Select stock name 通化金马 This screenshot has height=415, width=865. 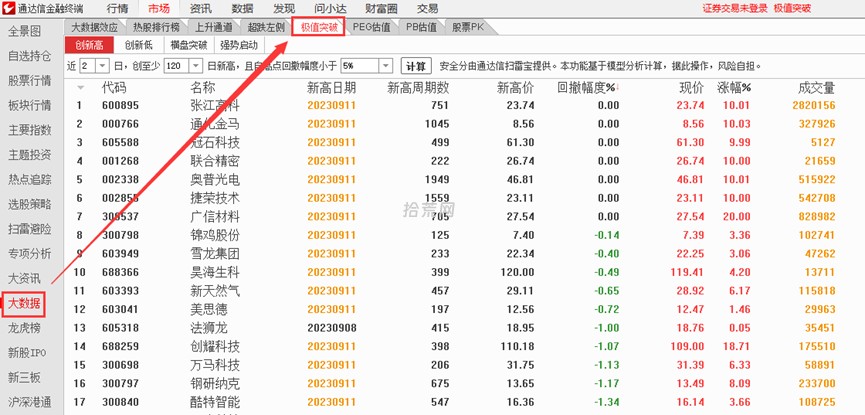pos(215,124)
